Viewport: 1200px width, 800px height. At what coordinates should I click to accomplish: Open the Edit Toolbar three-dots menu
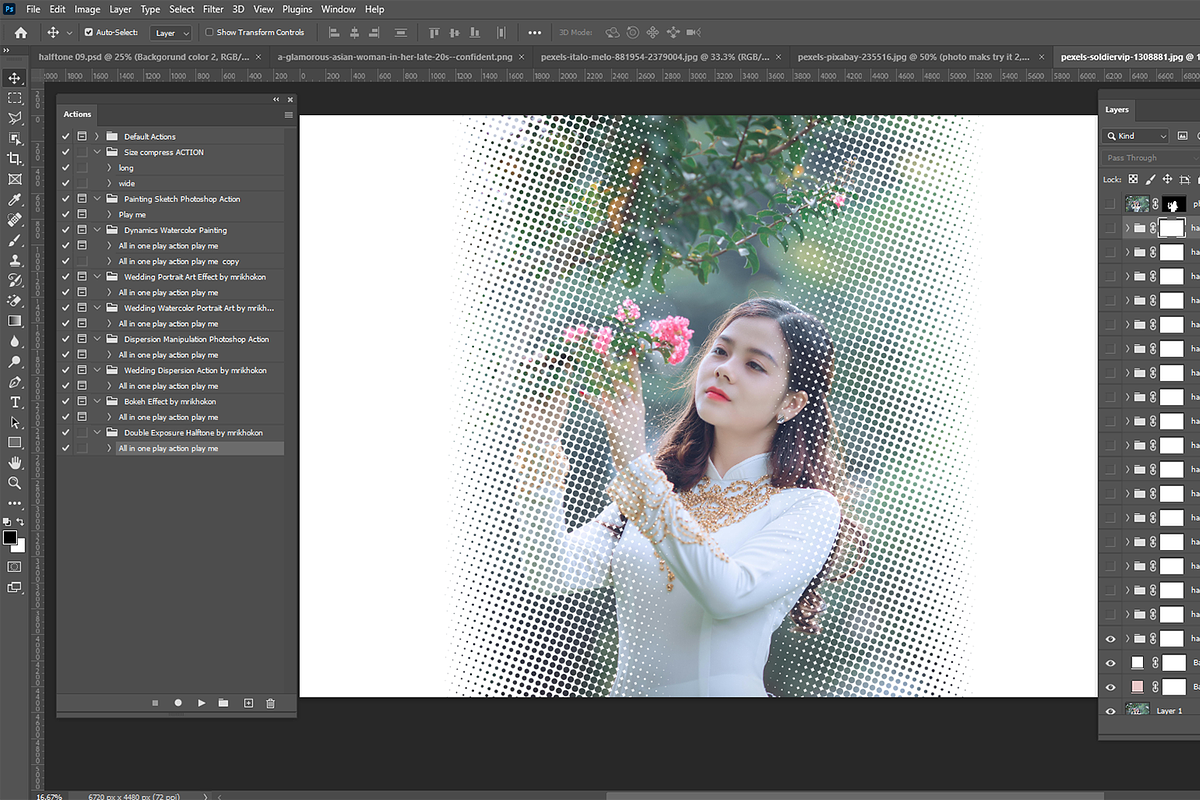tap(15, 503)
